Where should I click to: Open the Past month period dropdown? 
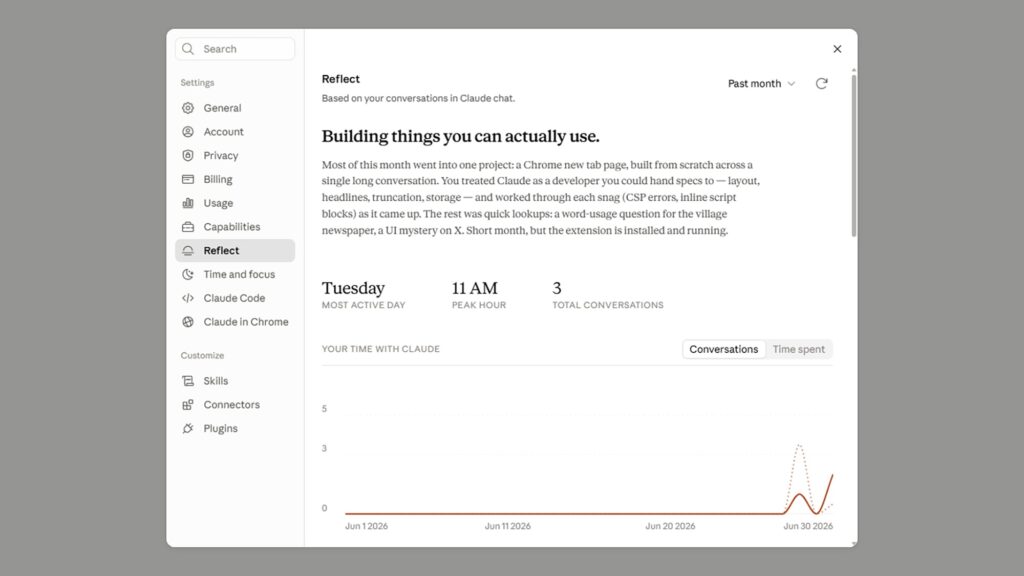click(761, 84)
